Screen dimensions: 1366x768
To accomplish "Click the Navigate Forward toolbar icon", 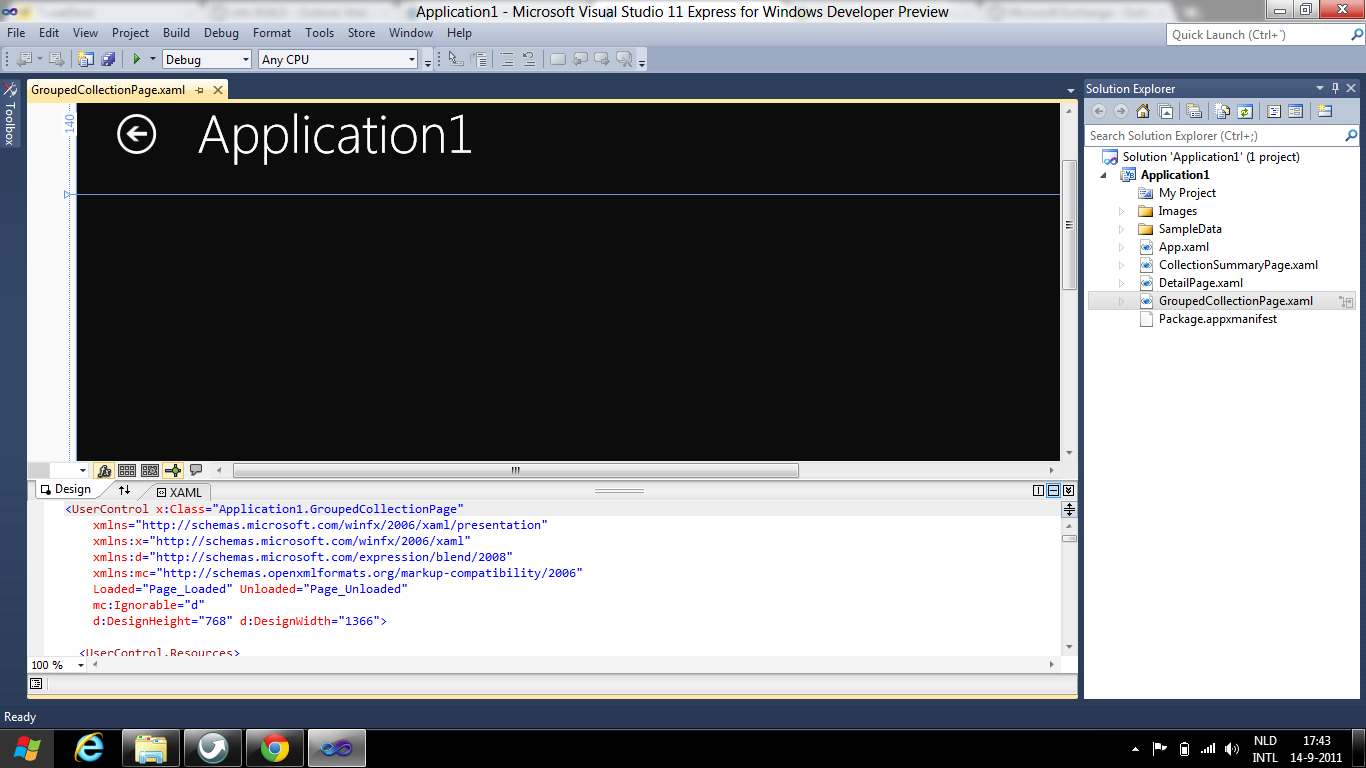I will pos(56,60).
